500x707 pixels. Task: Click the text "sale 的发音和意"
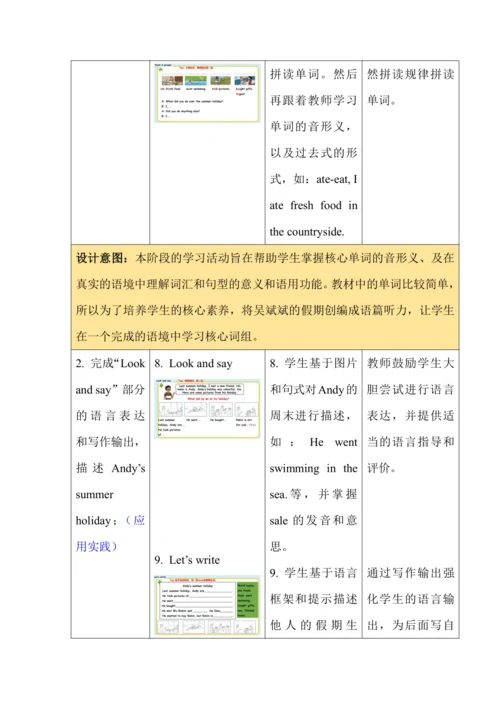click(x=313, y=520)
